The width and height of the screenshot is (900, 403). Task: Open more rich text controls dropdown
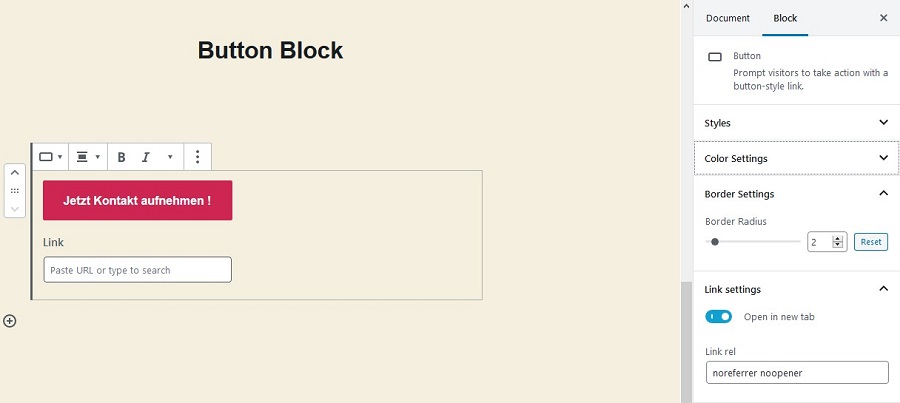point(170,157)
